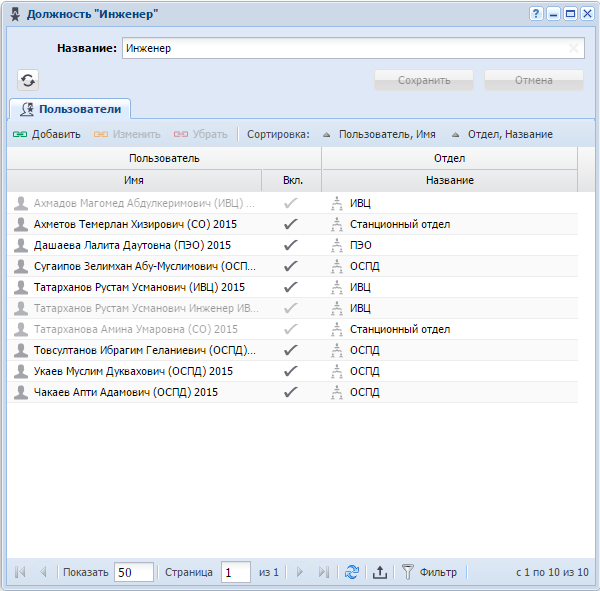Sort by Отдел, Название in toolbar
This screenshot has height=591, width=600.
503,134
